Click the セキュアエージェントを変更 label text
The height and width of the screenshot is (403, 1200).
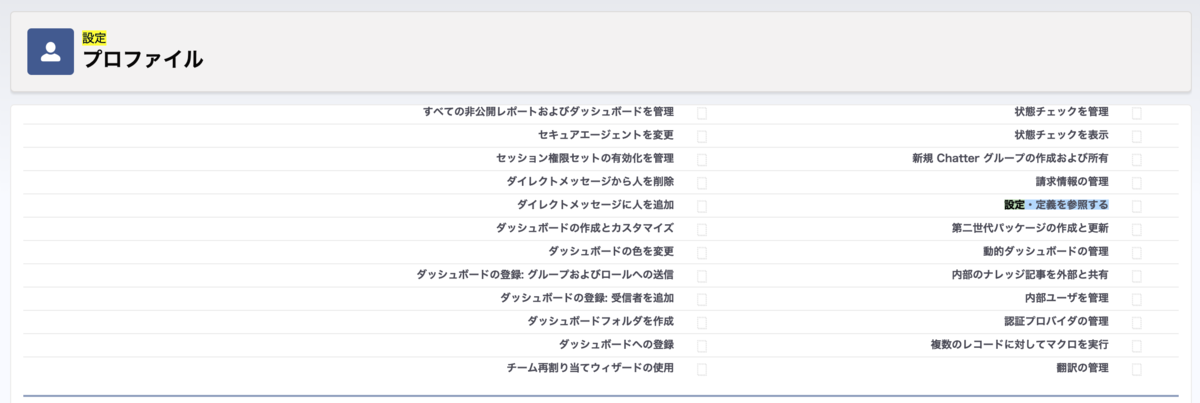(606, 134)
